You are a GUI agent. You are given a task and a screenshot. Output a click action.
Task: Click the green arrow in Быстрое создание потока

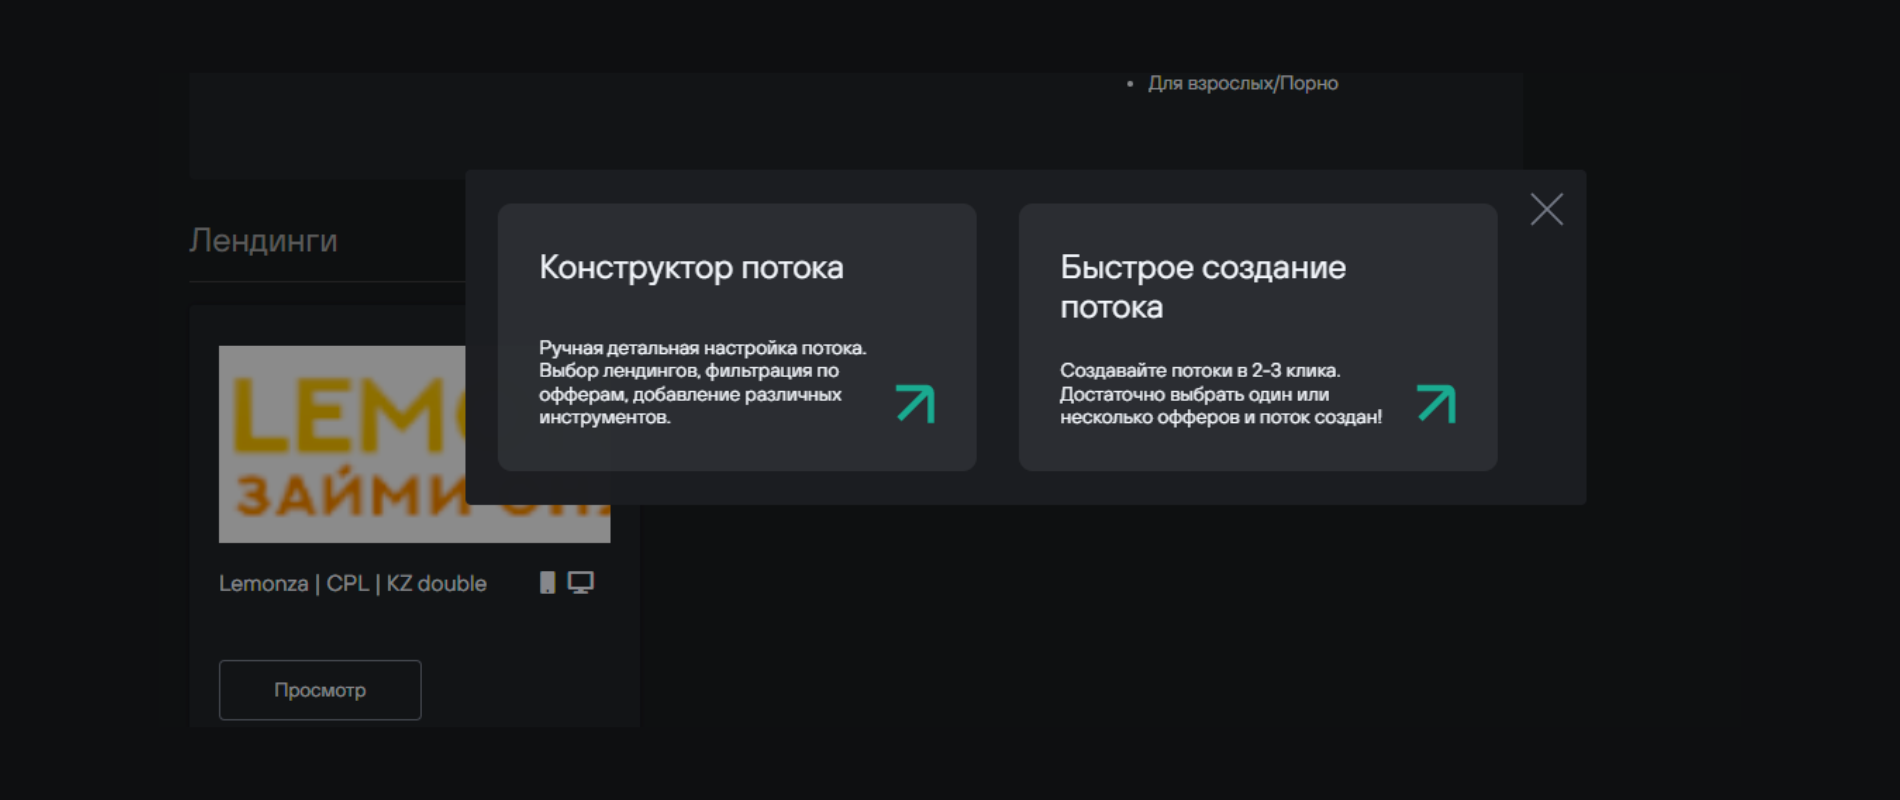click(1436, 404)
